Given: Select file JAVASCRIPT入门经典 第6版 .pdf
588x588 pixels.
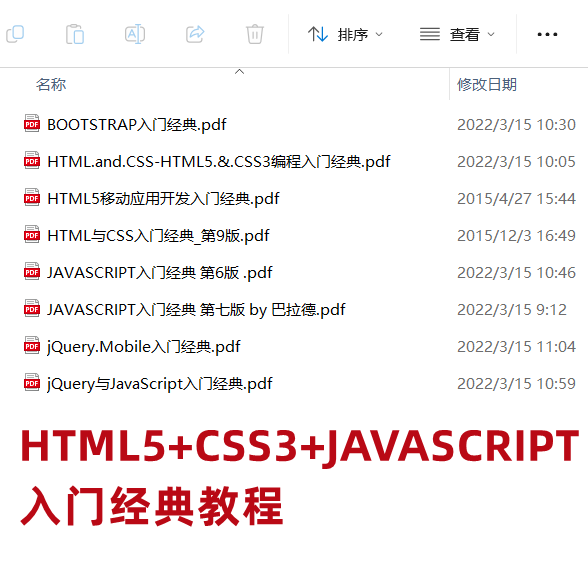Looking at the screenshot, I should (x=160, y=273).
